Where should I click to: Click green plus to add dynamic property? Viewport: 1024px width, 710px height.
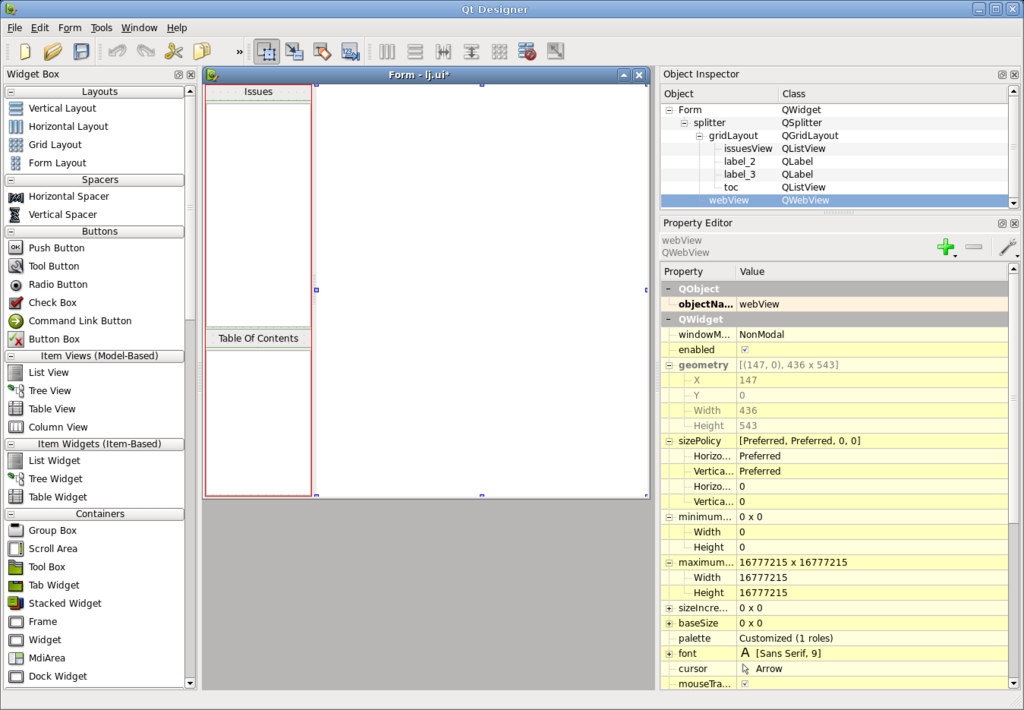[x=945, y=247]
